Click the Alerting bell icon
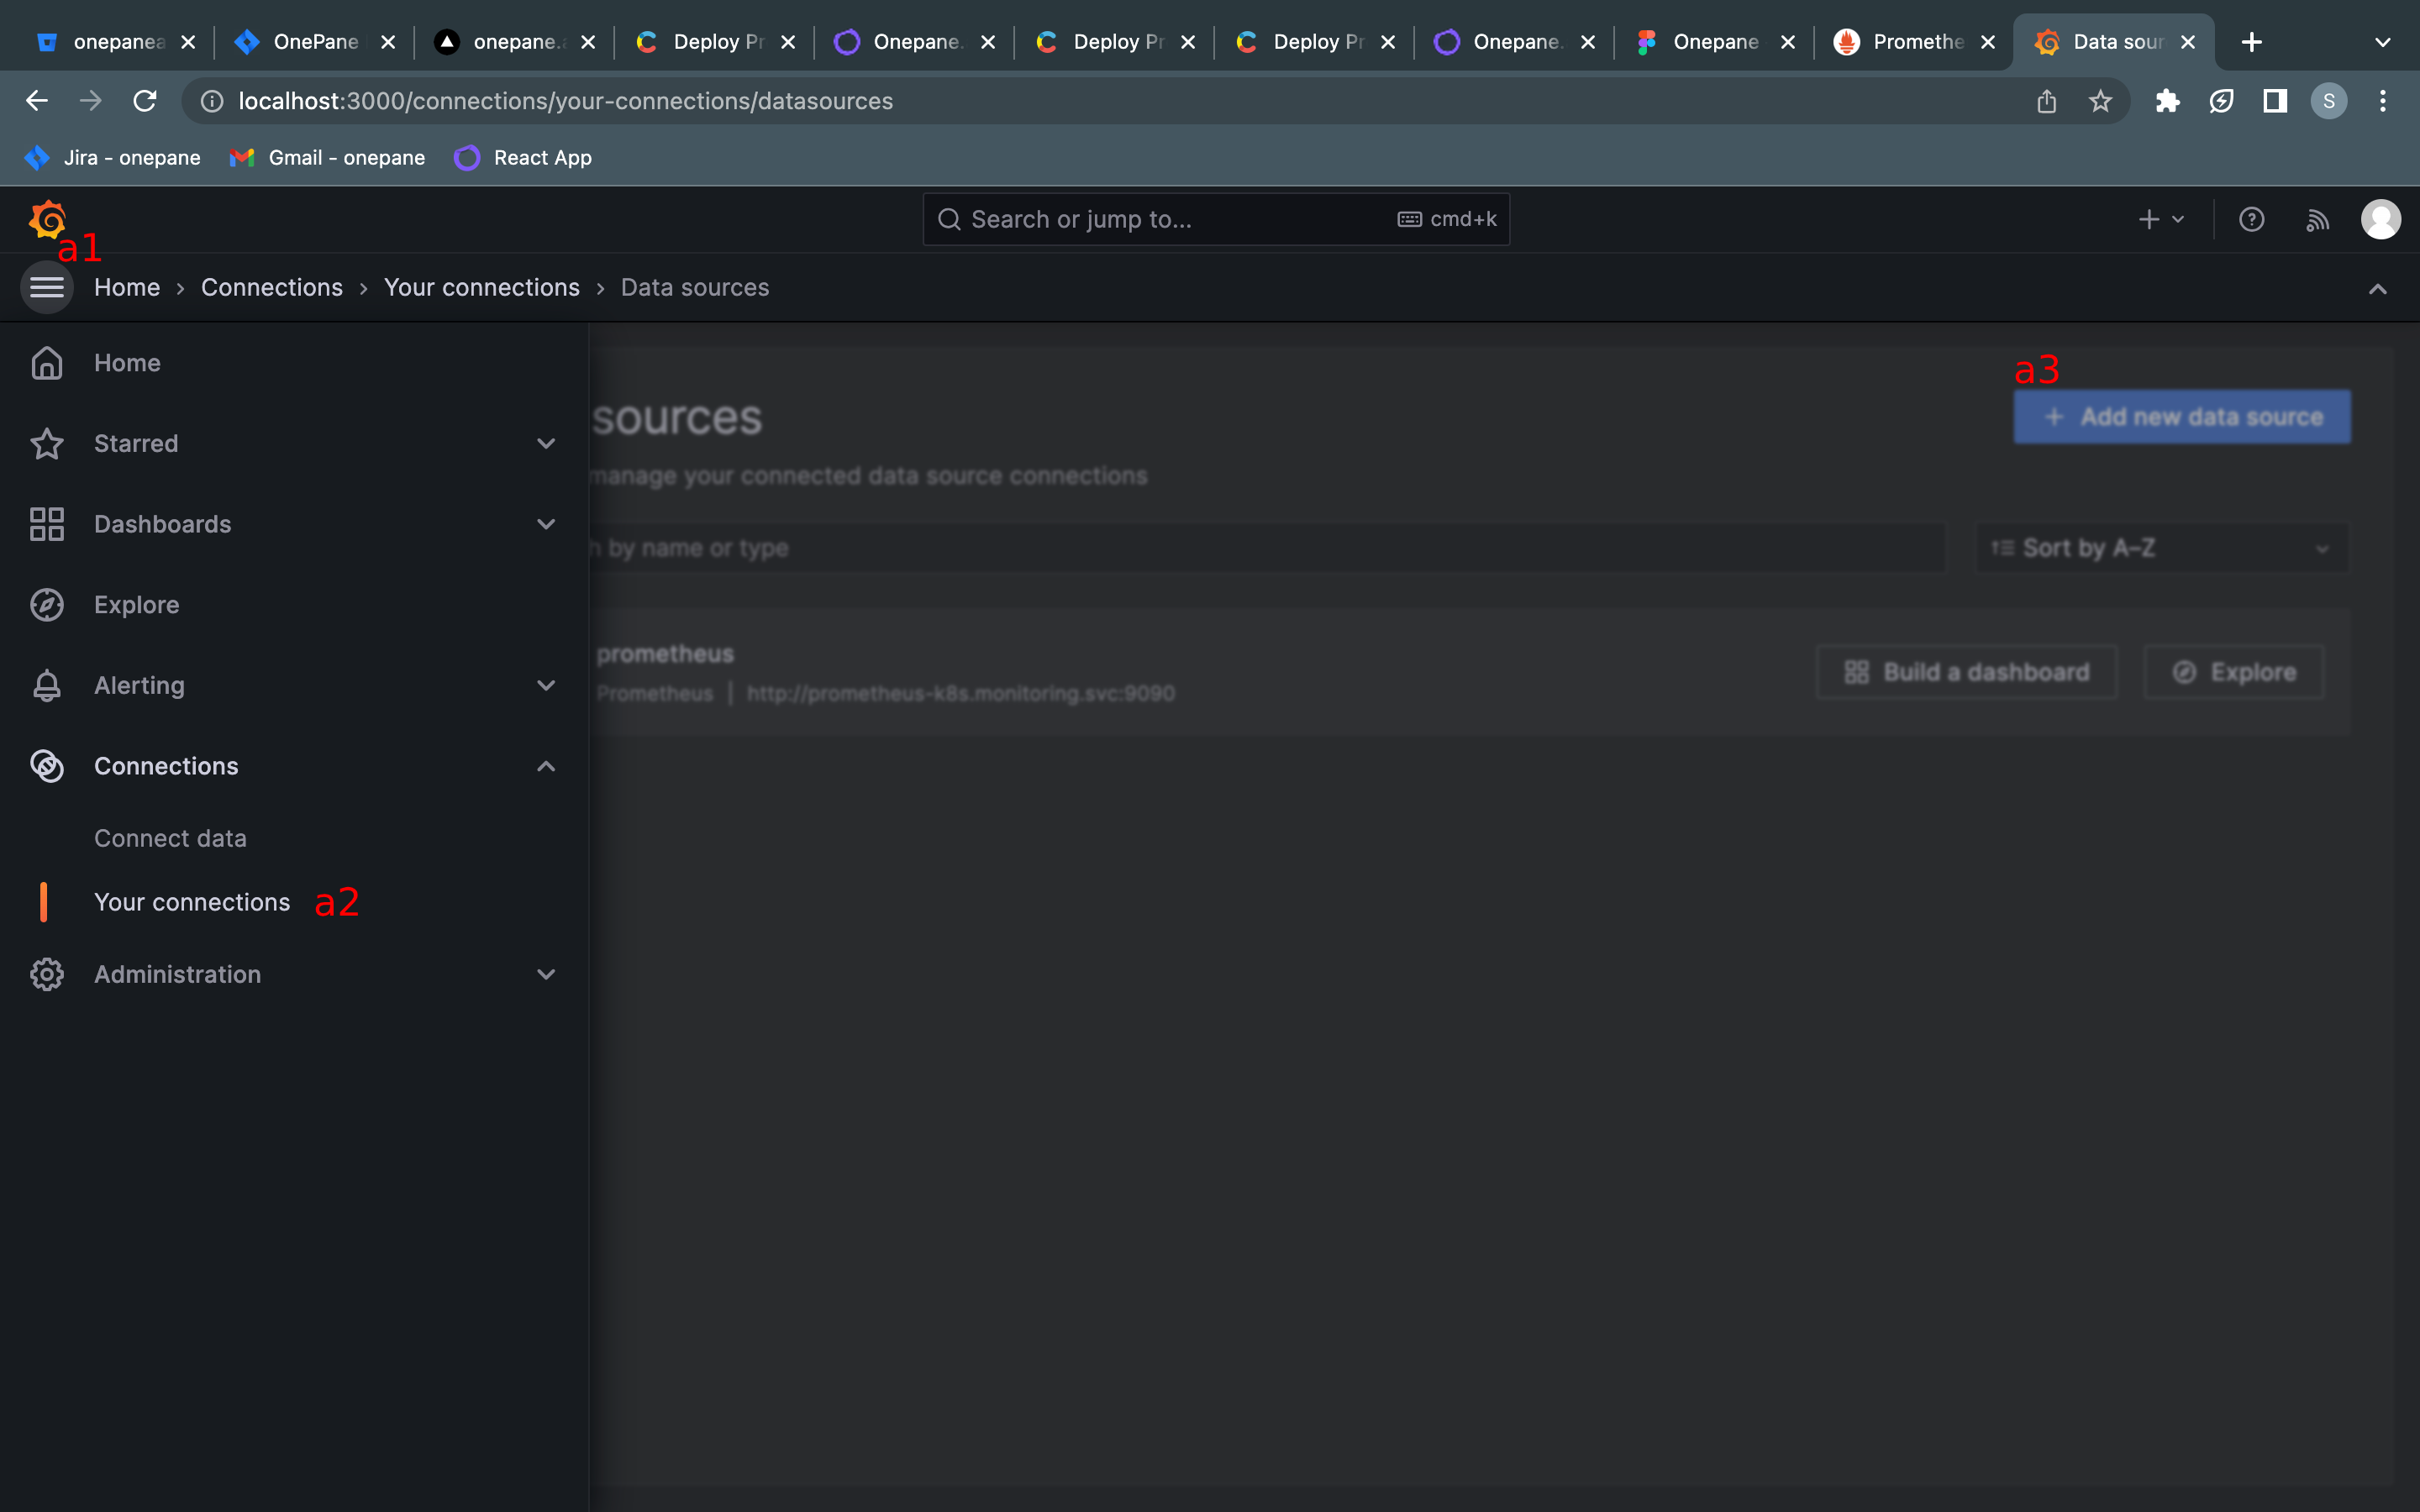 (47, 685)
